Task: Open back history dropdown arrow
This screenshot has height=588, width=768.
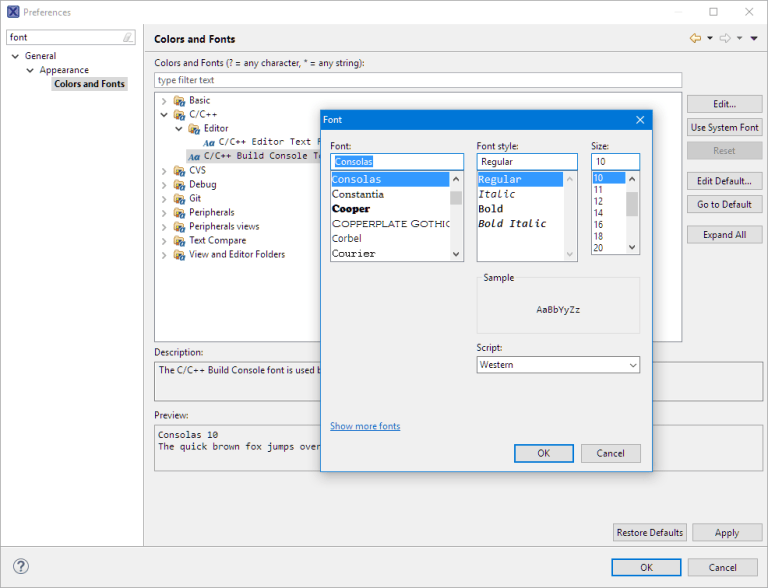Action: click(710, 38)
